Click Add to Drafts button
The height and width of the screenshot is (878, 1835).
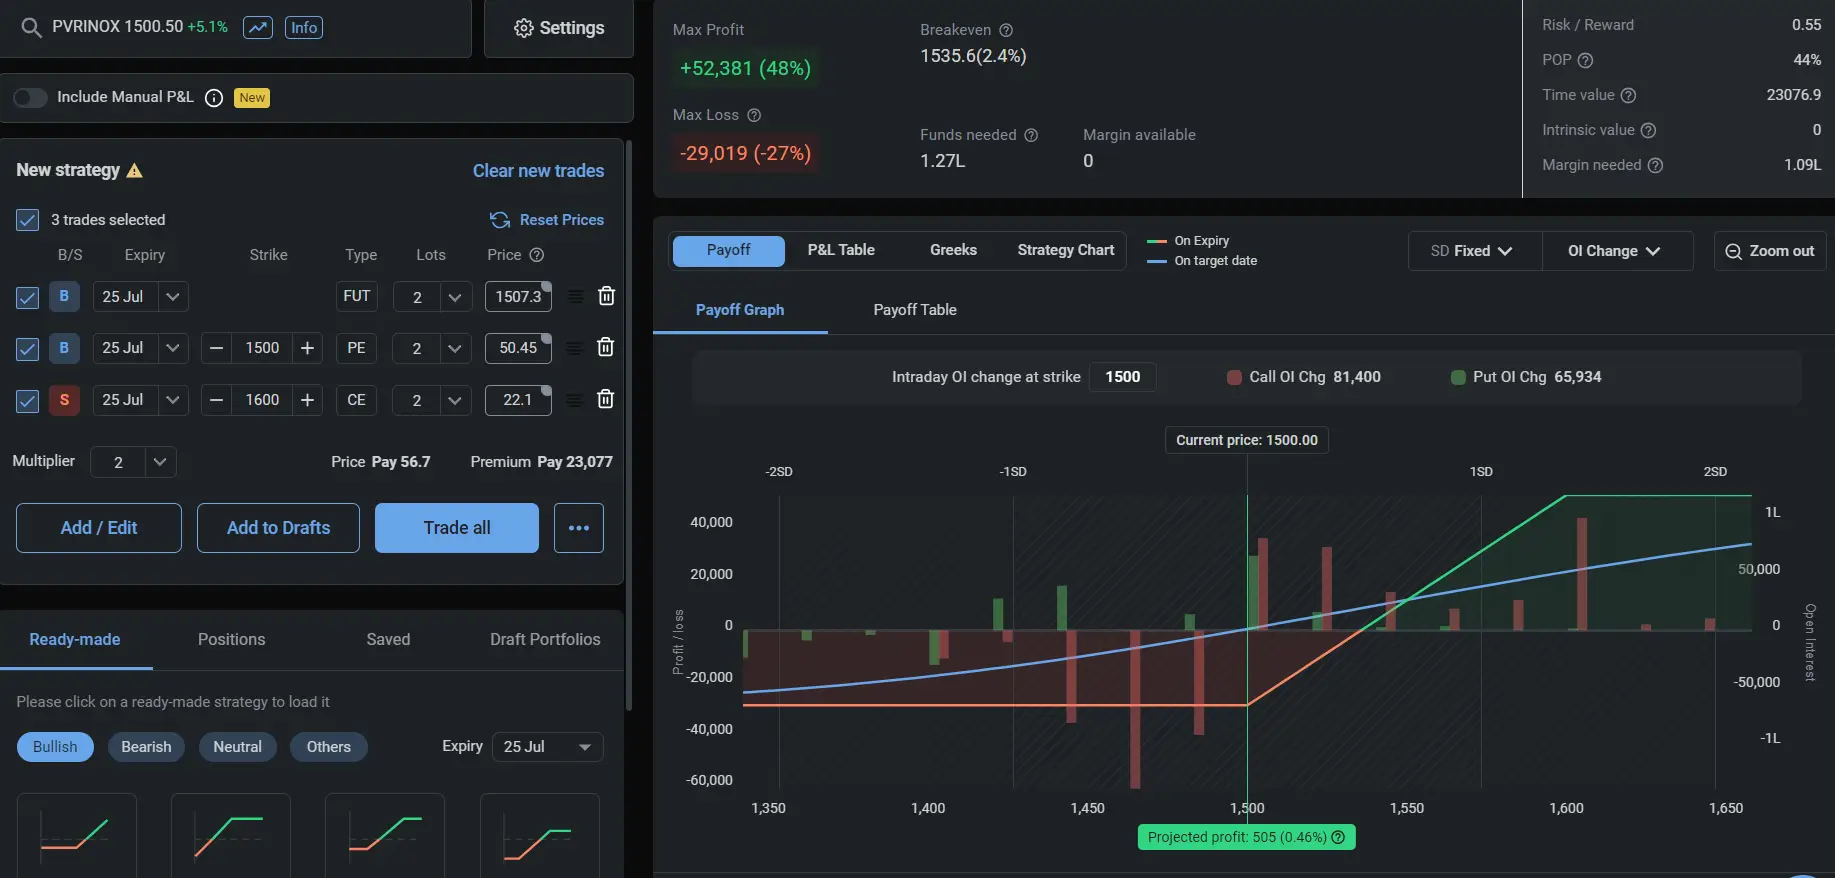click(x=278, y=527)
